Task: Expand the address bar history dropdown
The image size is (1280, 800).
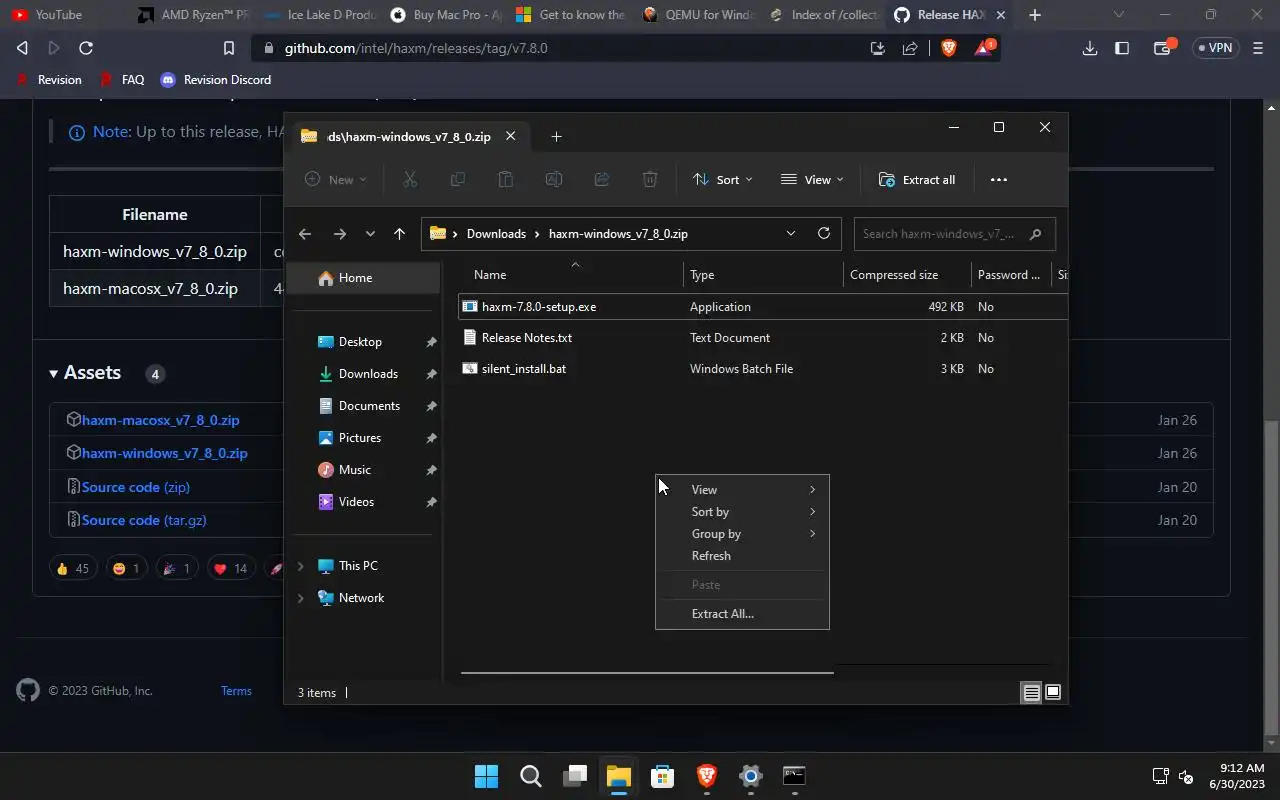Action: [791, 233]
